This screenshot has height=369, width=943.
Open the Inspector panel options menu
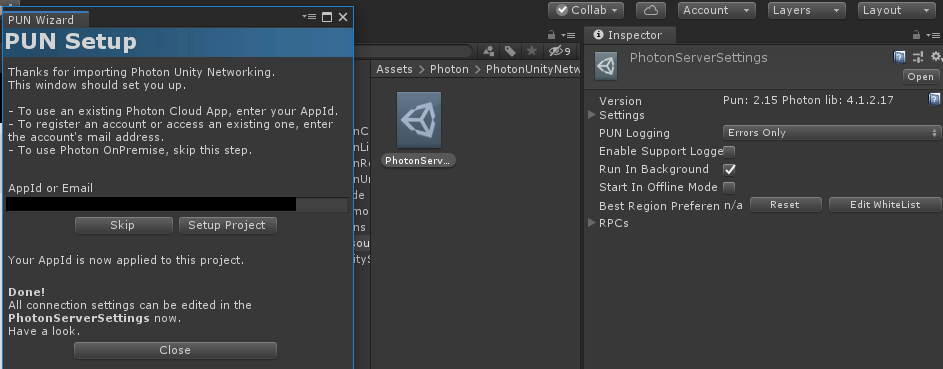click(932, 35)
